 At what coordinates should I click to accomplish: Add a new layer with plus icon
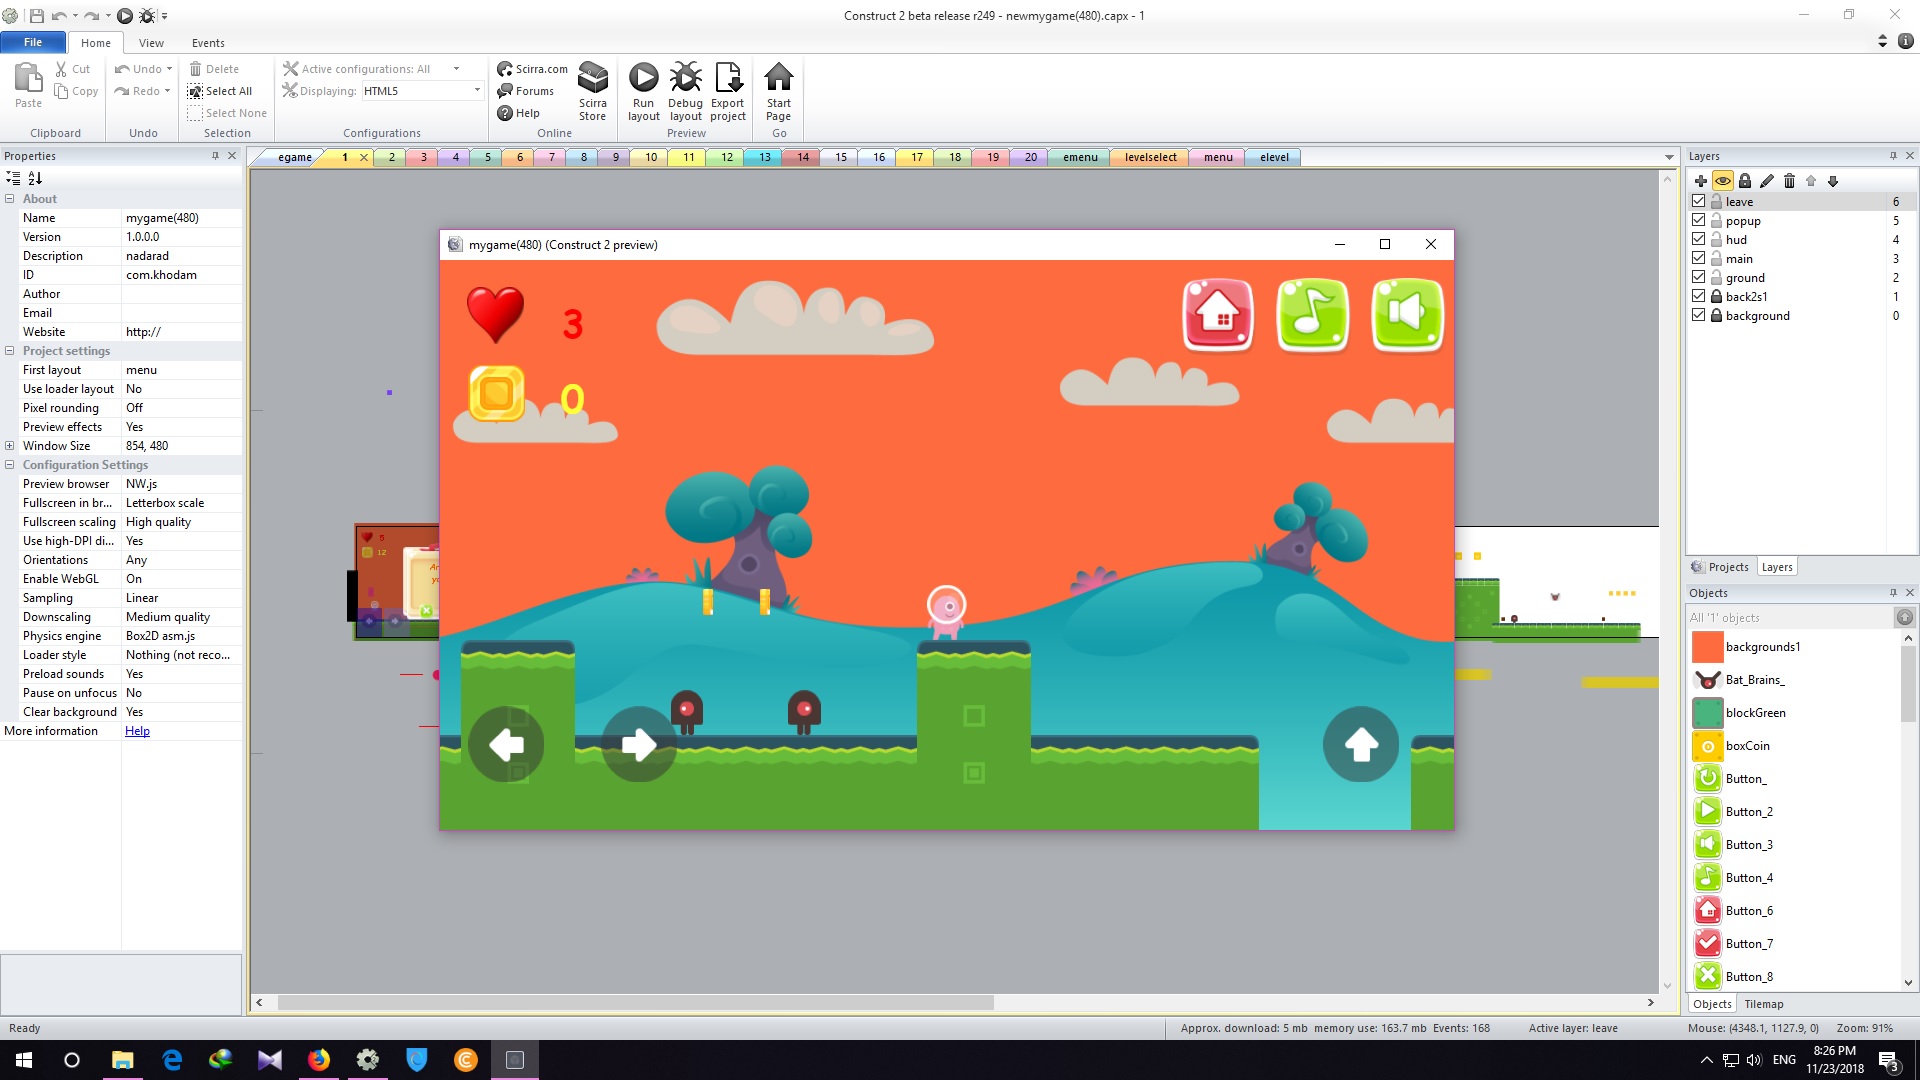coord(1700,181)
